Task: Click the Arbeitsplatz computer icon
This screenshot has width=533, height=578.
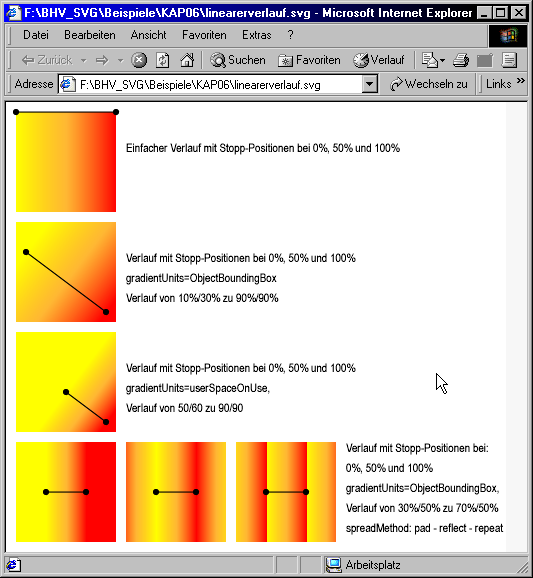Action: coord(334,565)
